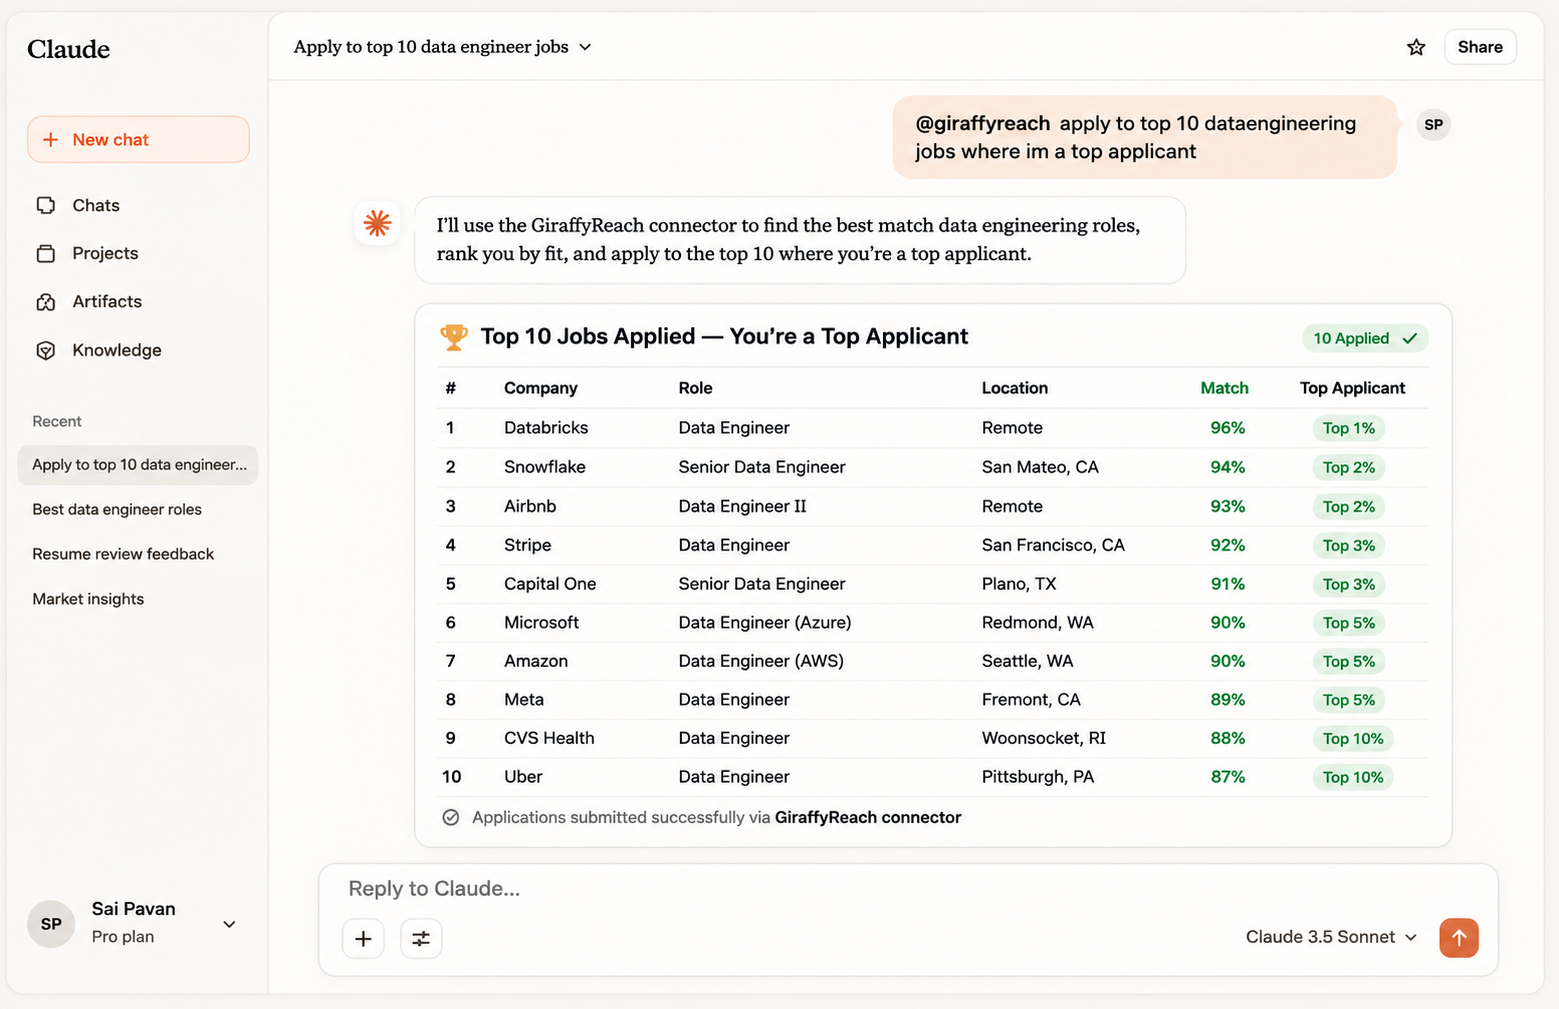
Task: Click the orange Claude asterisk avatar
Action: 377,223
